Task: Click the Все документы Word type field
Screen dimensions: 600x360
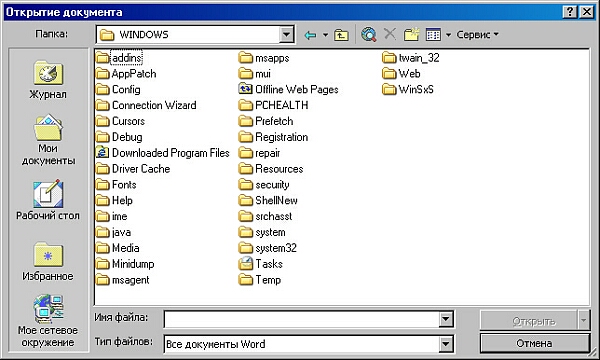Action: click(302, 344)
